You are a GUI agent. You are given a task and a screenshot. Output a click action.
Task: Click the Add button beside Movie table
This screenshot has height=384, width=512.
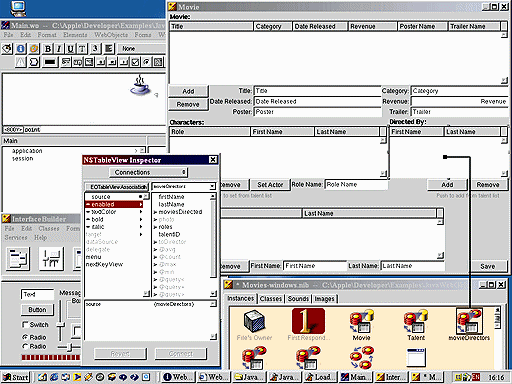point(188,91)
